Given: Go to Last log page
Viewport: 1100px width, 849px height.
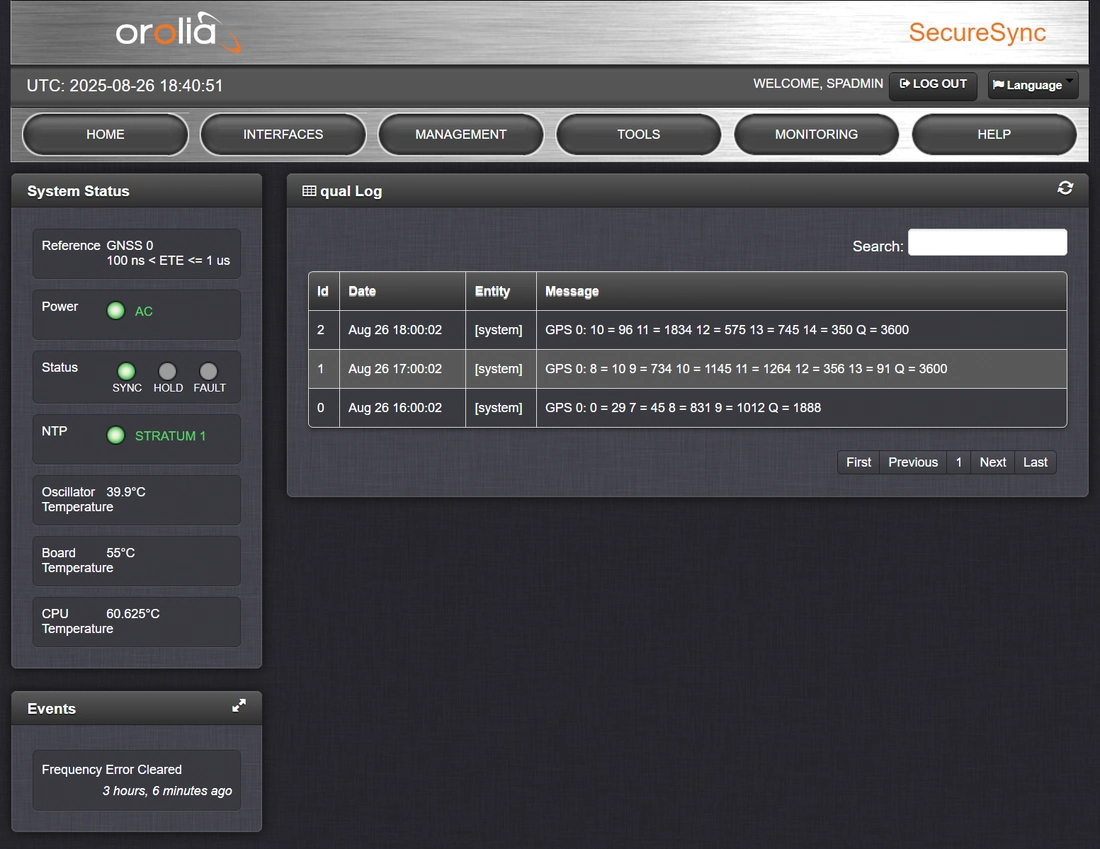Looking at the screenshot, I should click(x=1035, y=462).
